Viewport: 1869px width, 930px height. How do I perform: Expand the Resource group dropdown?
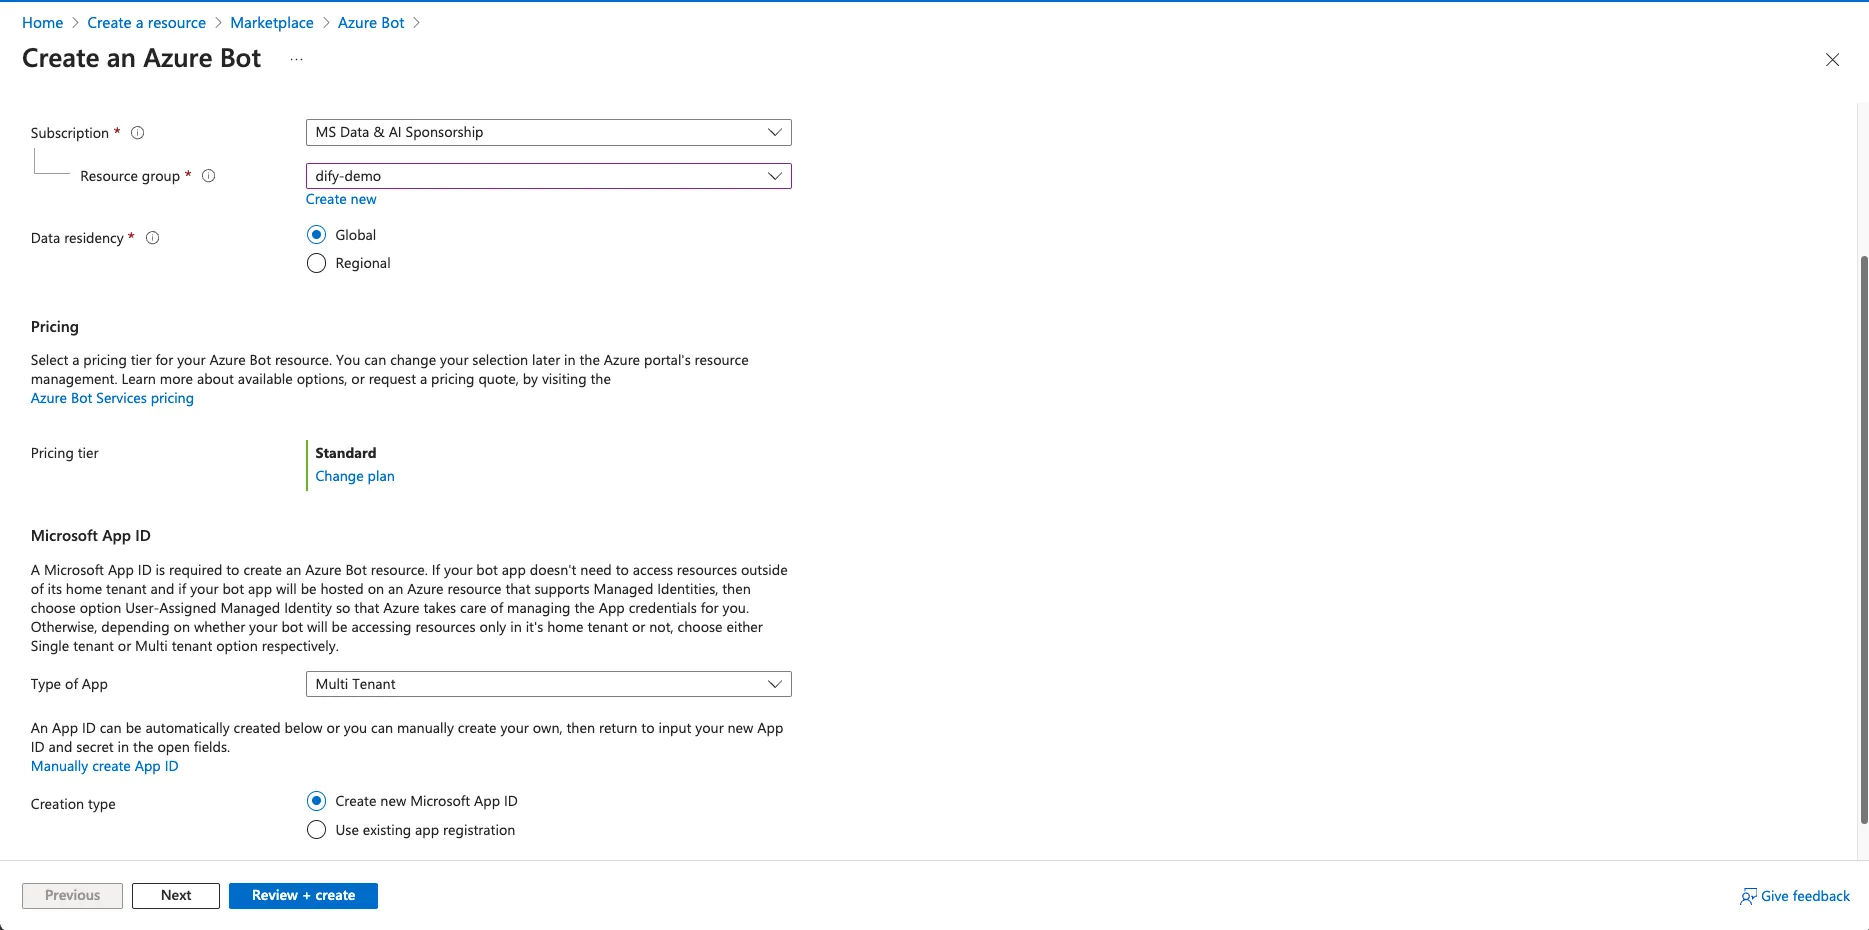[x=548, y=176]
